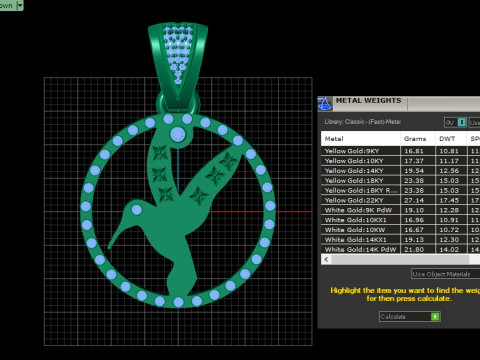Click the 21.80 grams value
The width and height of the screenshot is (480, 360).
point(414,249)
